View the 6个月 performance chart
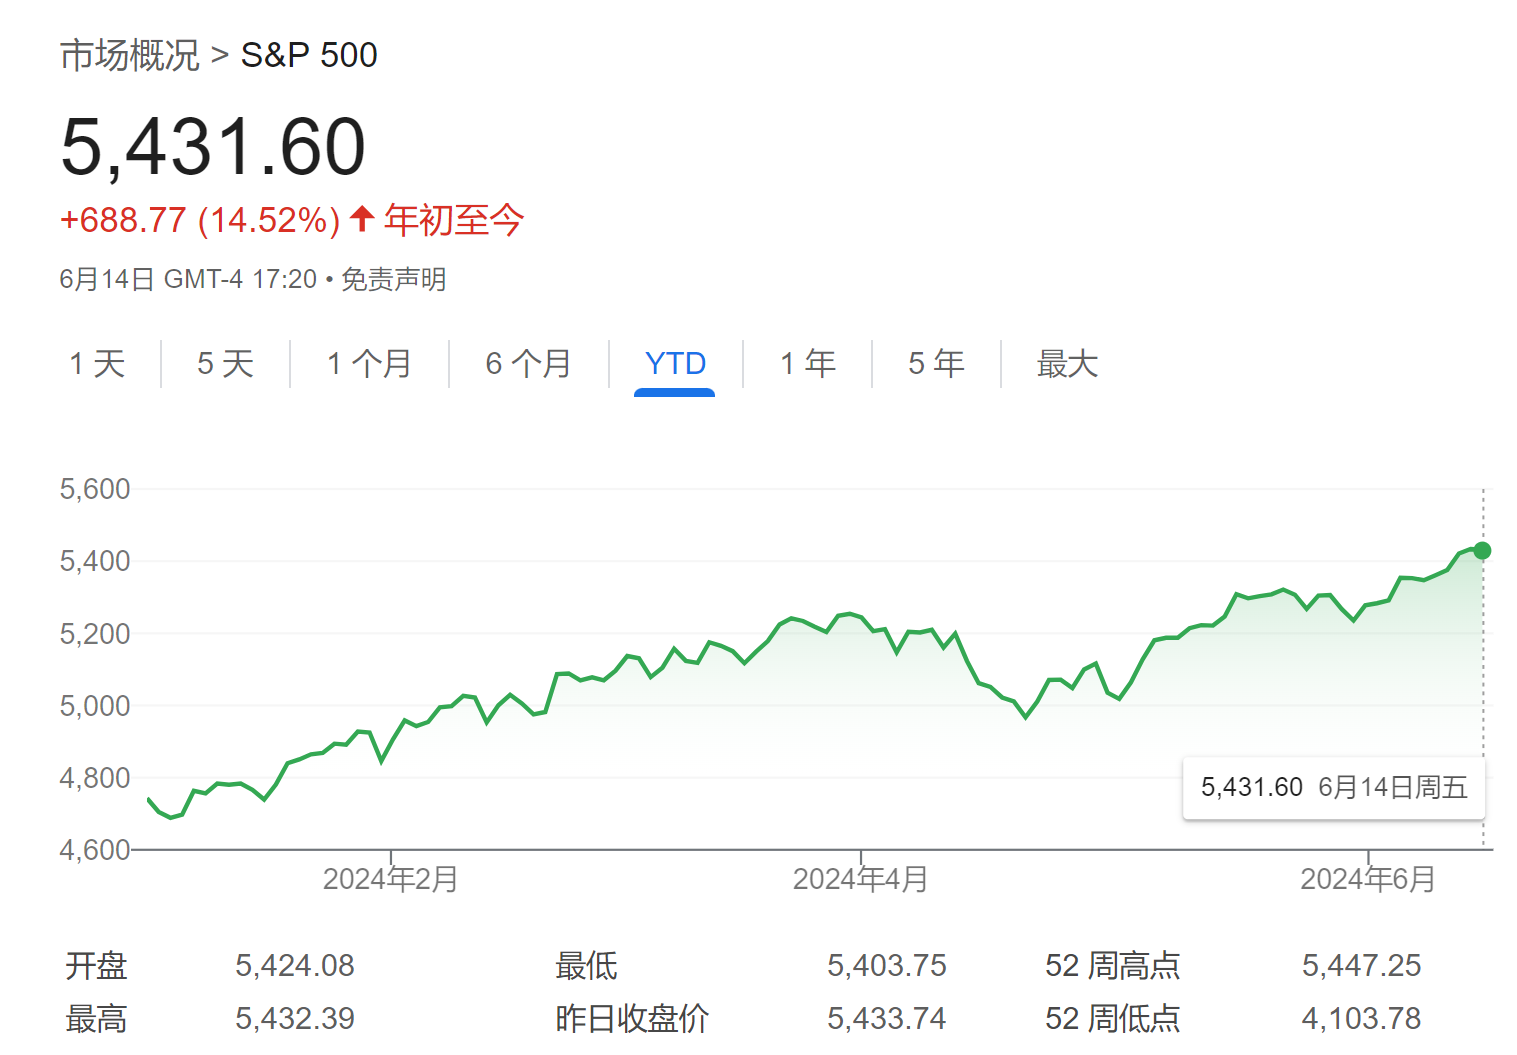This screenshot has width=1517, height=1055. (529, 364)
